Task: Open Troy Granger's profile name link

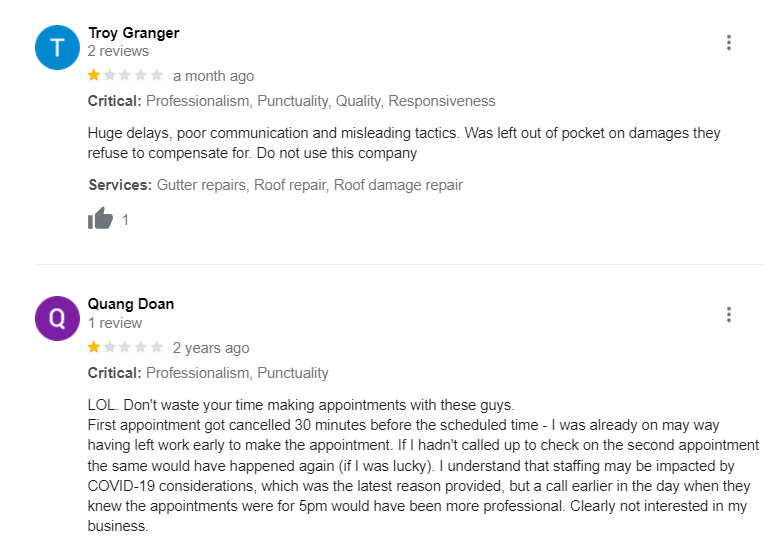Action: 133,33
